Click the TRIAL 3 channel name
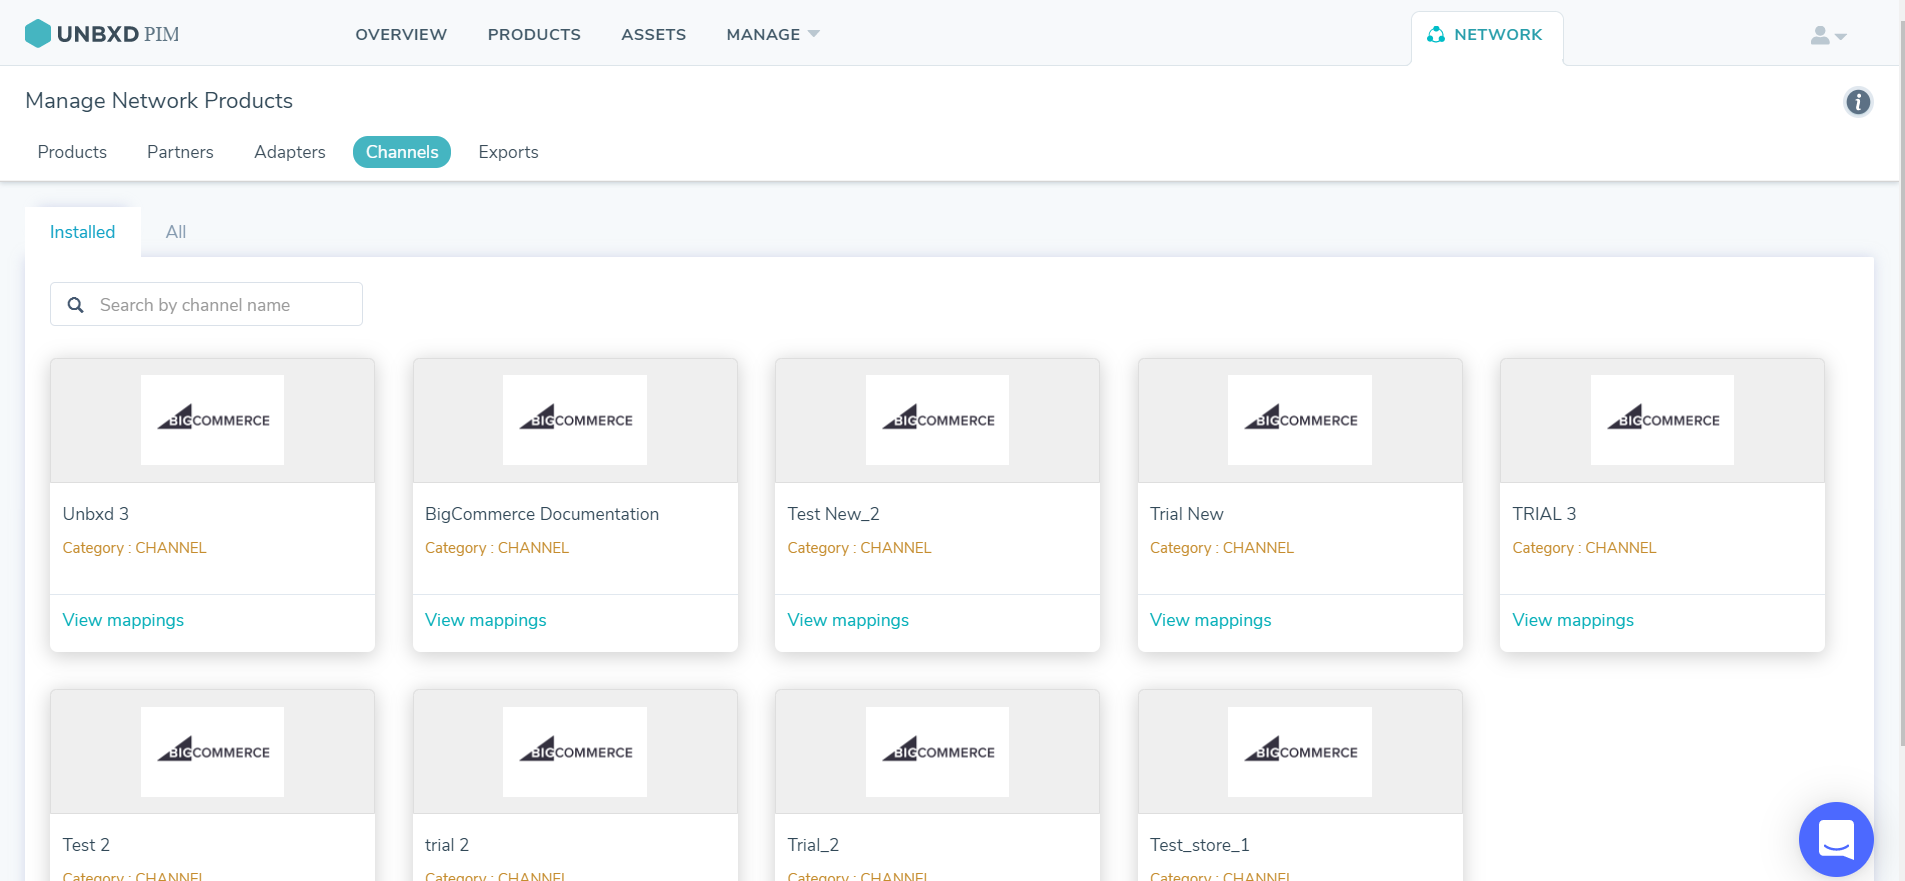This screenshot has height=881, width=1905. coord(1544,514)
